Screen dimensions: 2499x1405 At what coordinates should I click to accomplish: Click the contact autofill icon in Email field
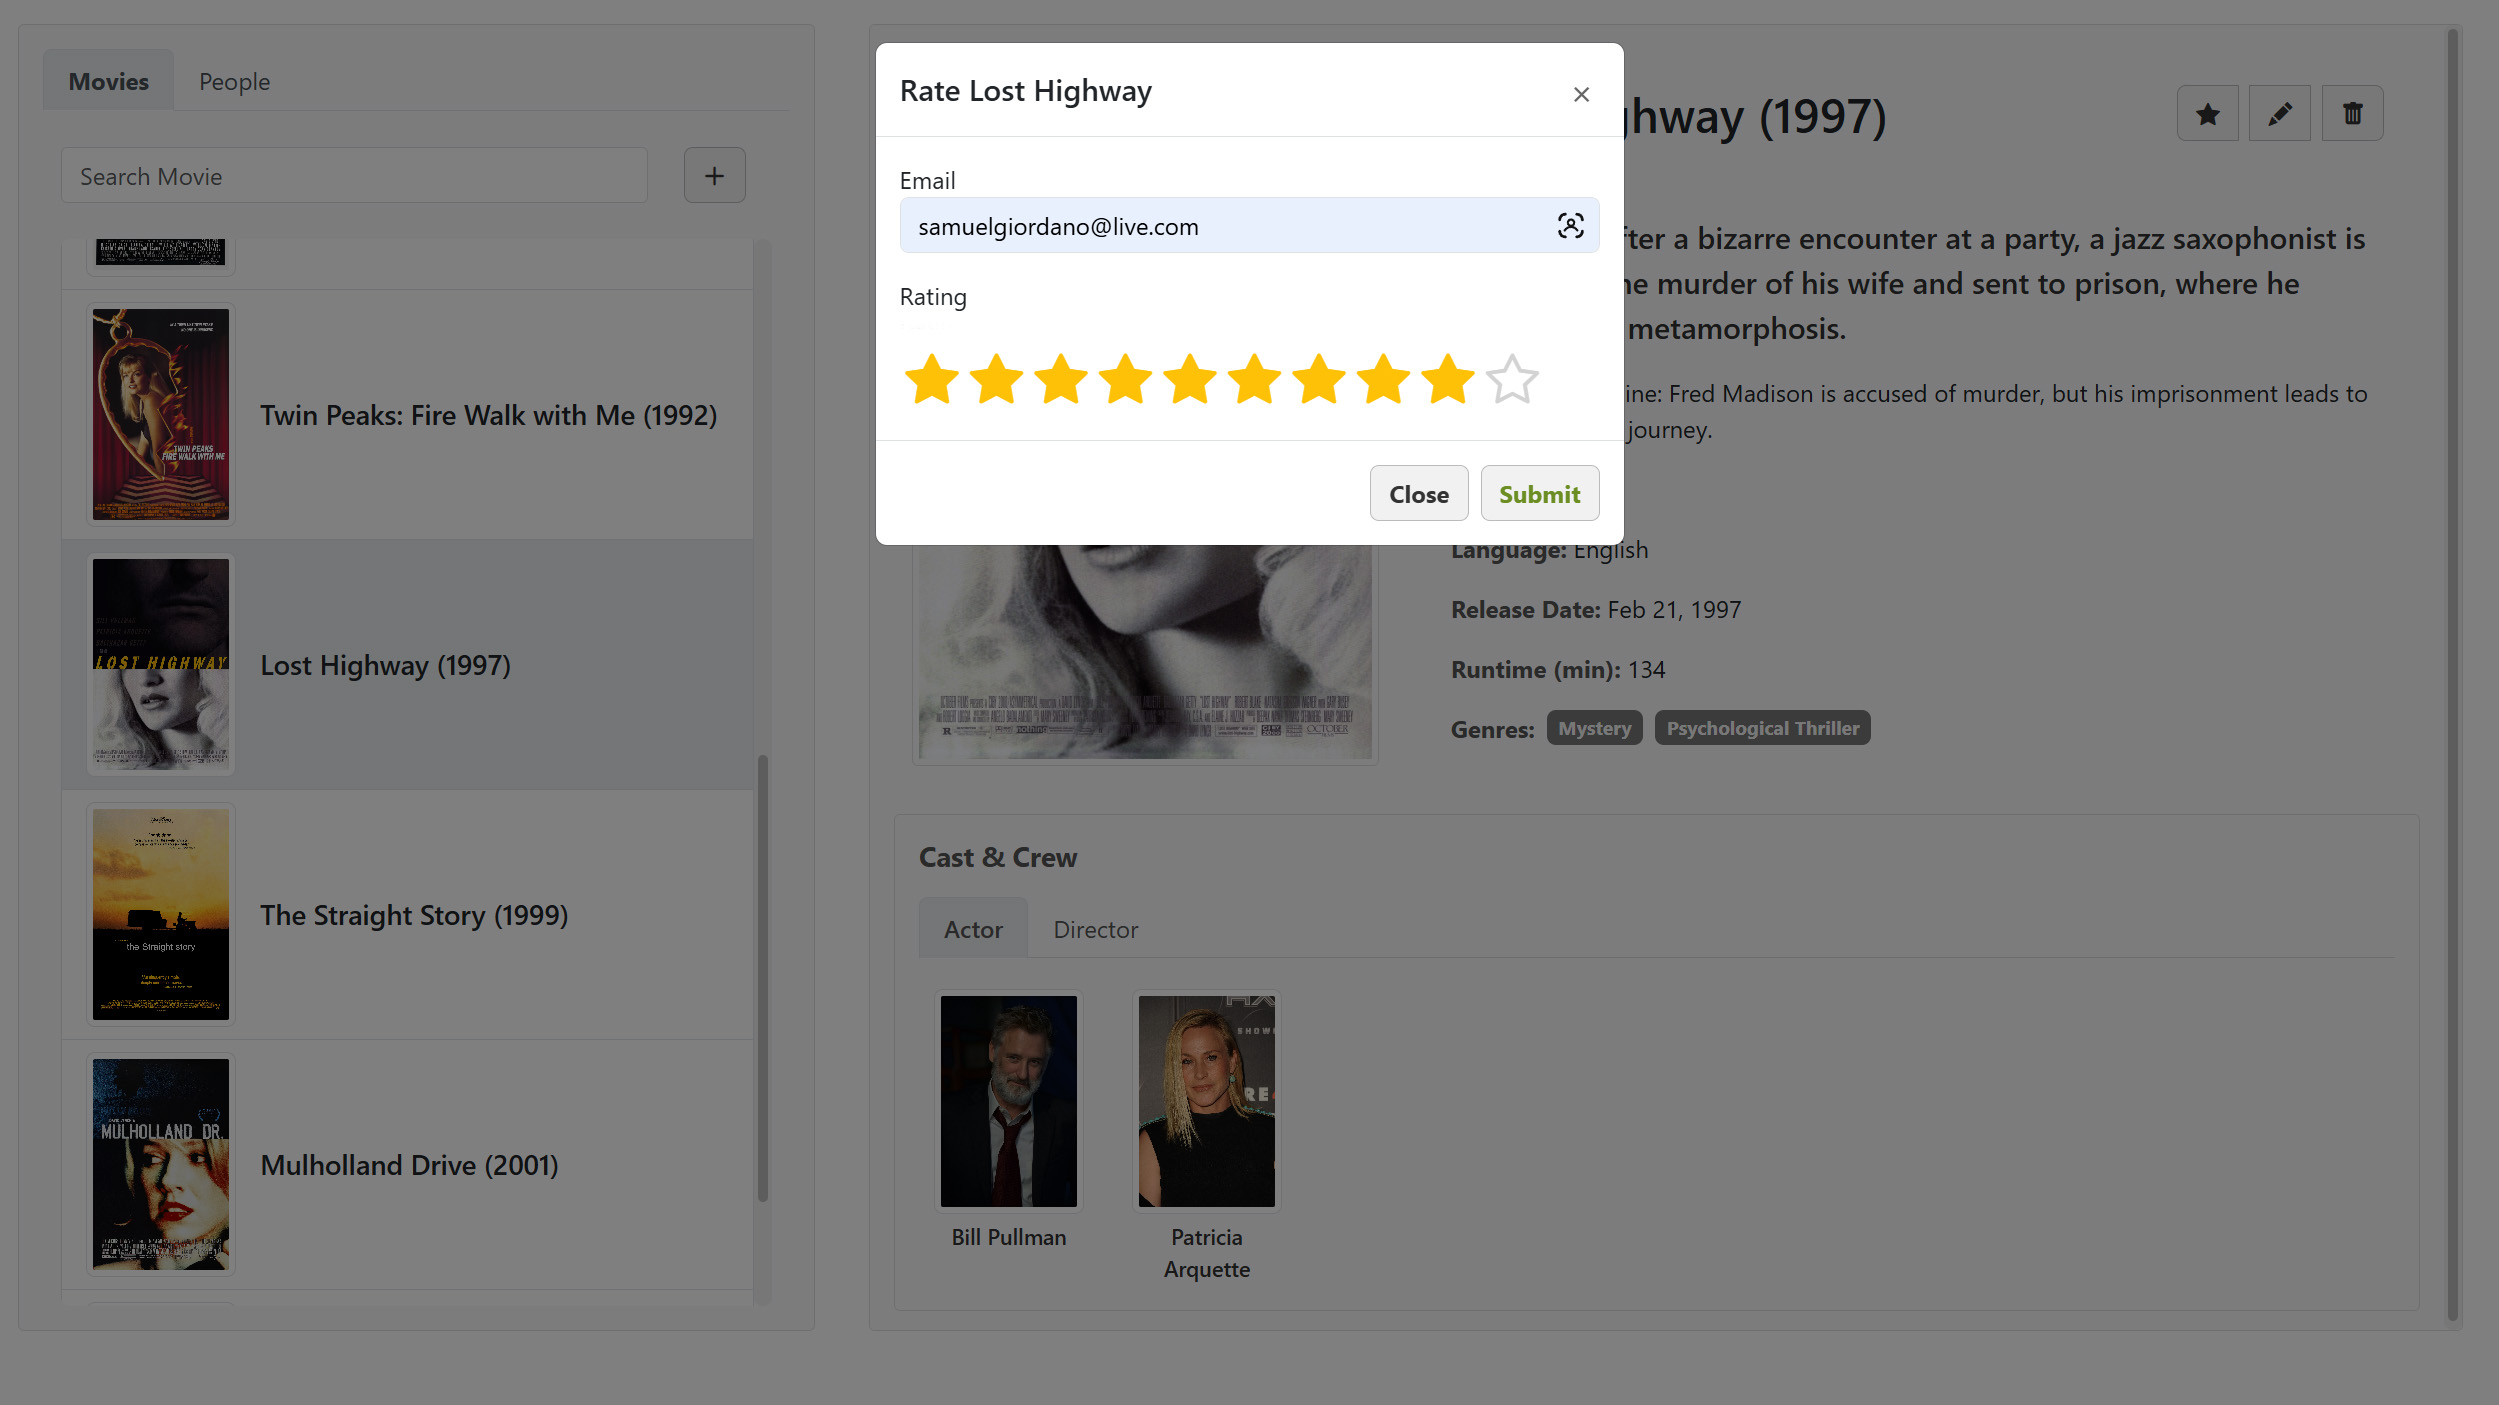coord(1570,226)
